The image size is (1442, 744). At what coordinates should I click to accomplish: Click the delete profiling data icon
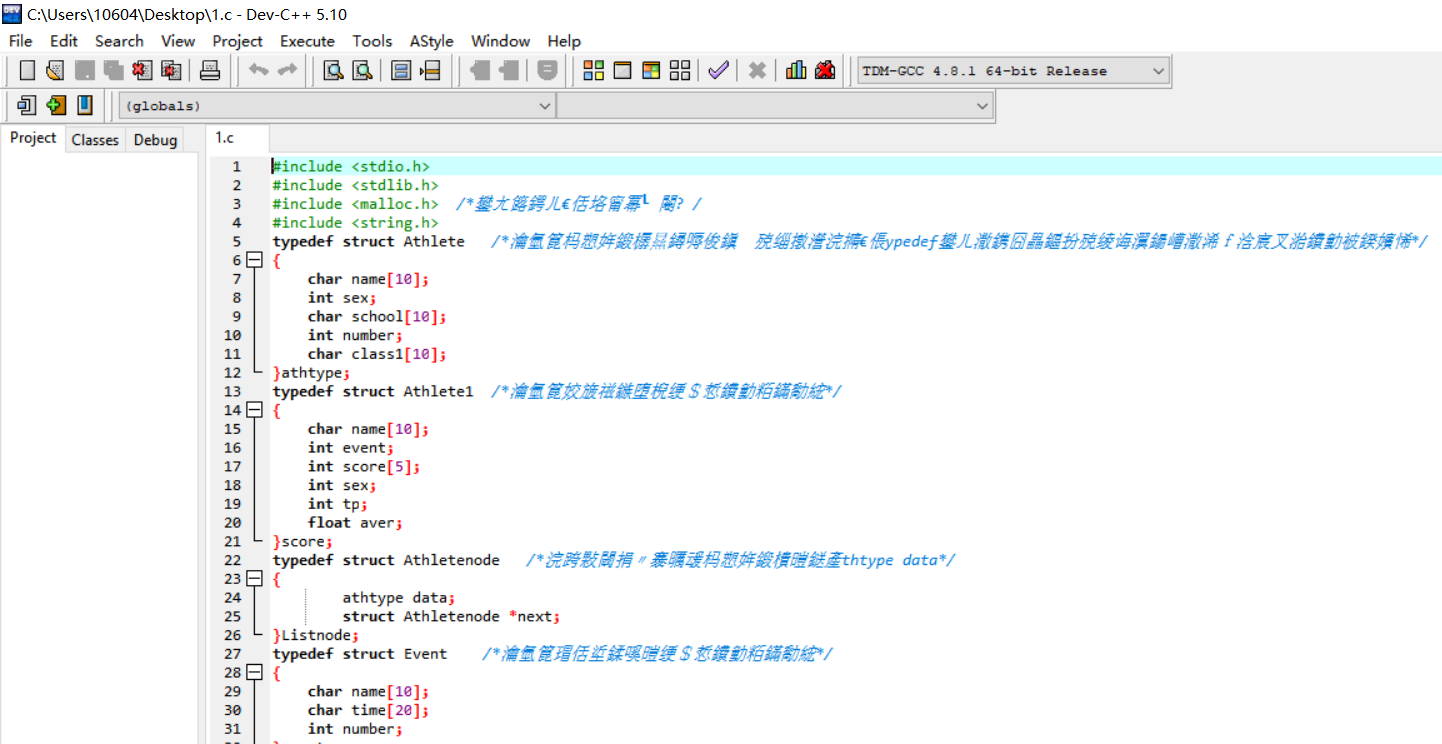tap(823, 70)
